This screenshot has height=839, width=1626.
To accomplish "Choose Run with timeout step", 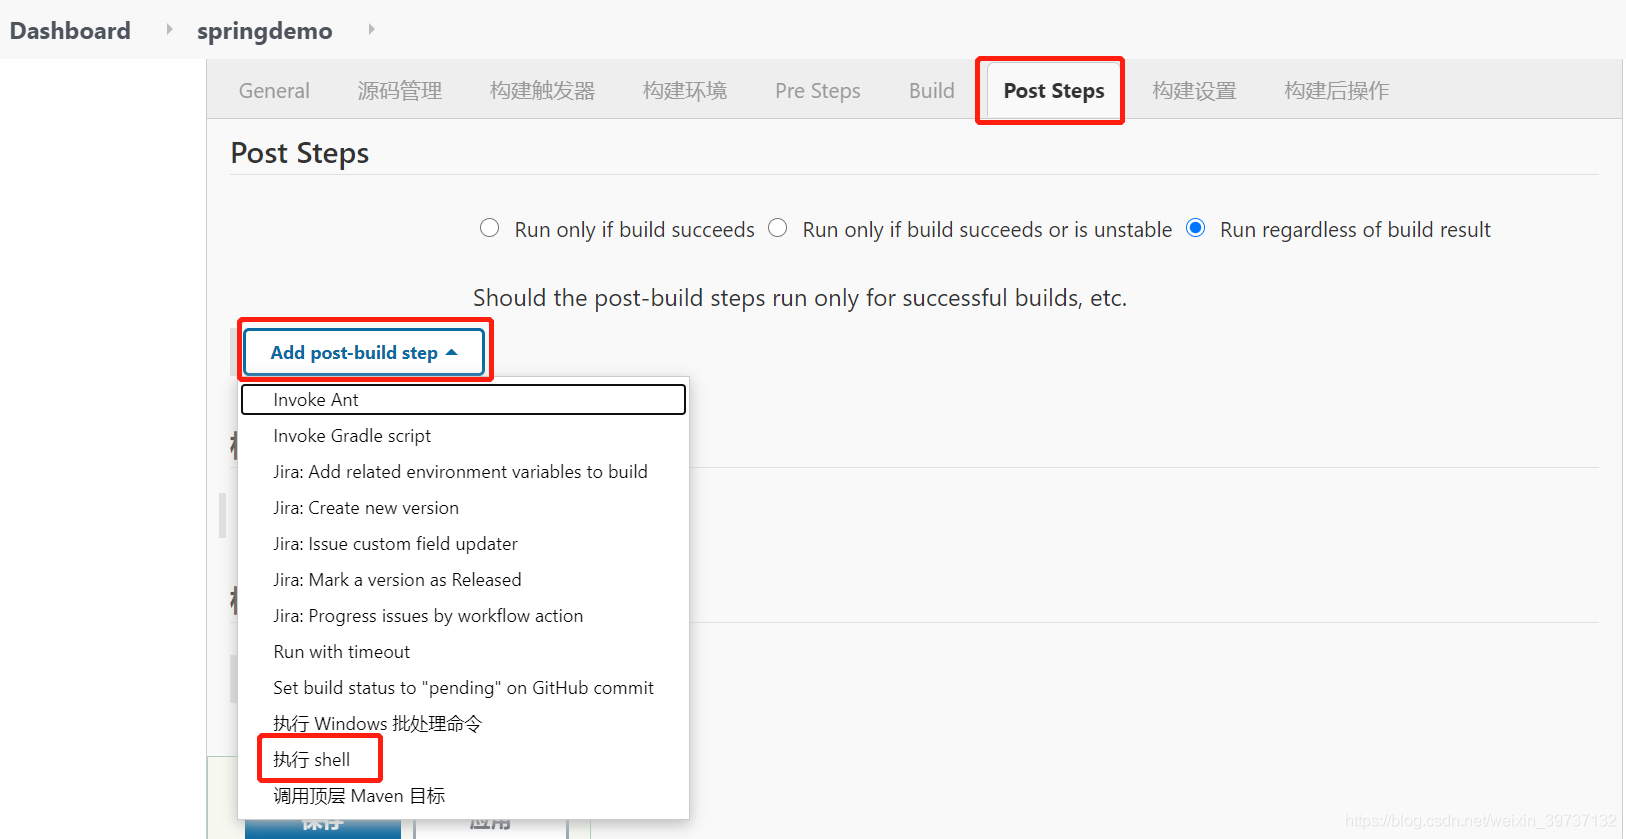I will 463,652.
